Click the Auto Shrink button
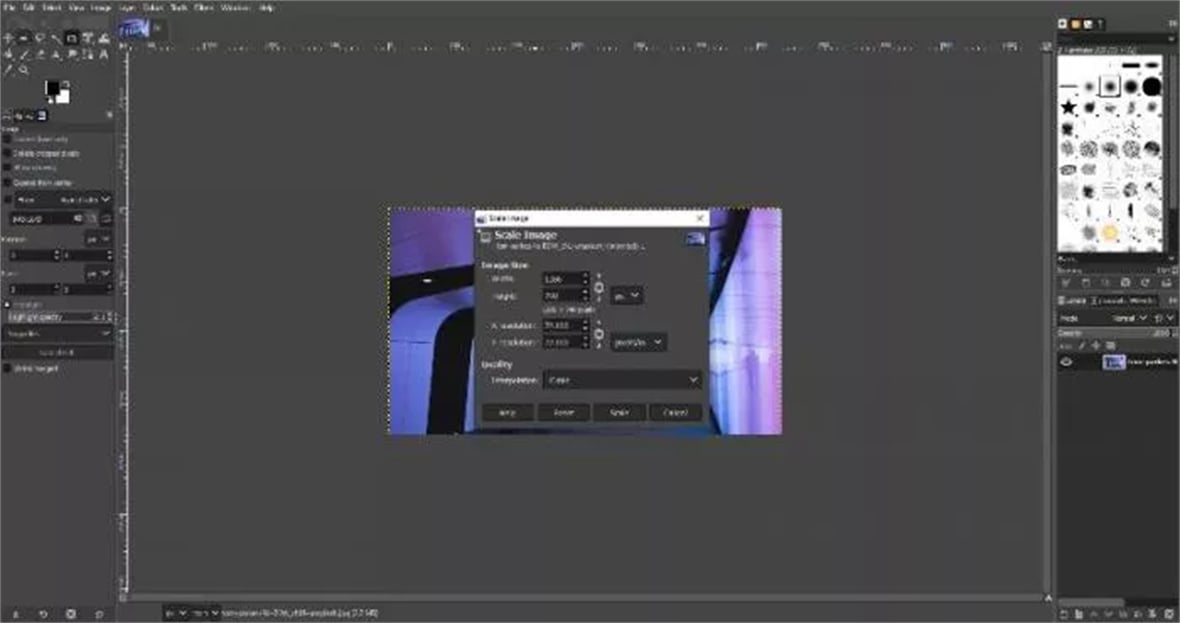This screenshot has height=623, width=1180. tap(58, 352)
